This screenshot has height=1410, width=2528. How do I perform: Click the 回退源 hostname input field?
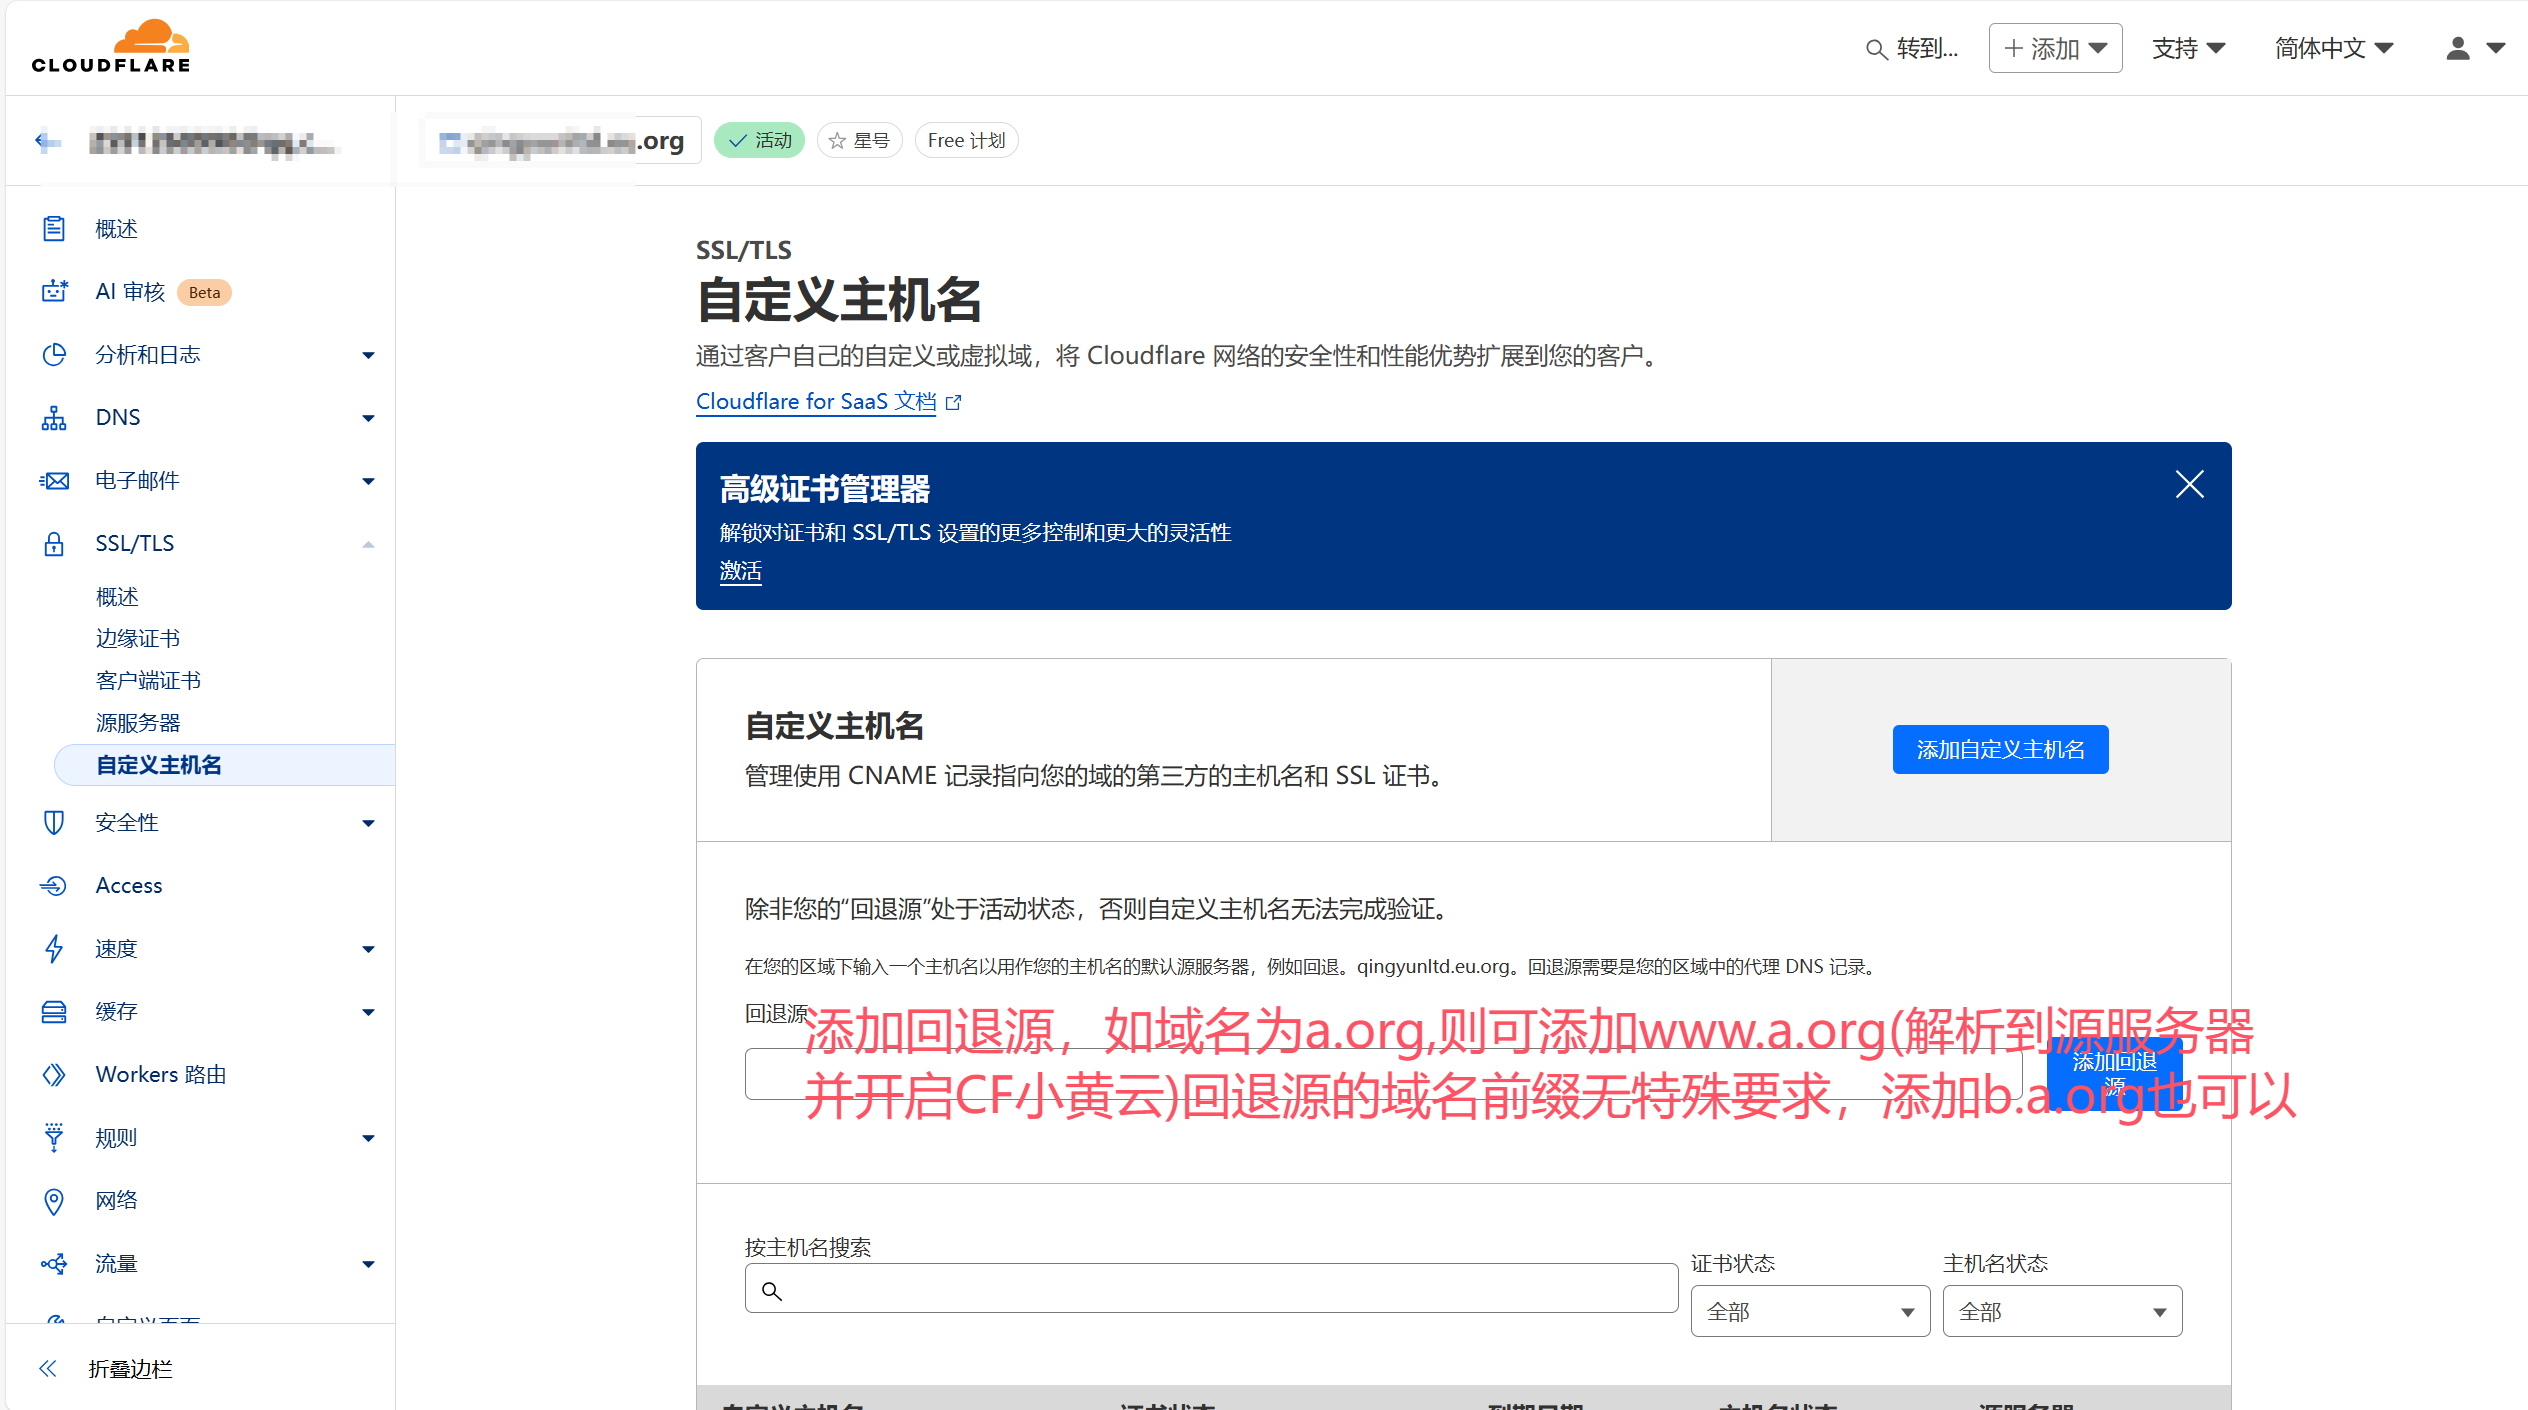pos(1383,1074)
